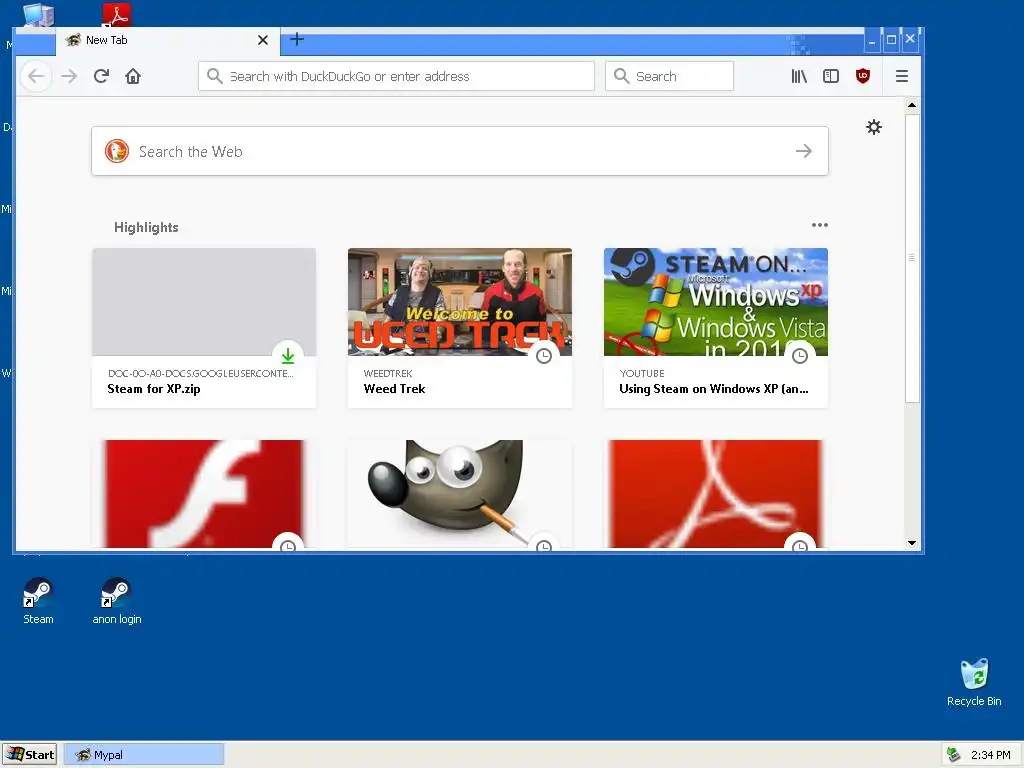1024x768 pixels.
Task: Click the Steam desktop shortcut
Action: pos(38,602)
